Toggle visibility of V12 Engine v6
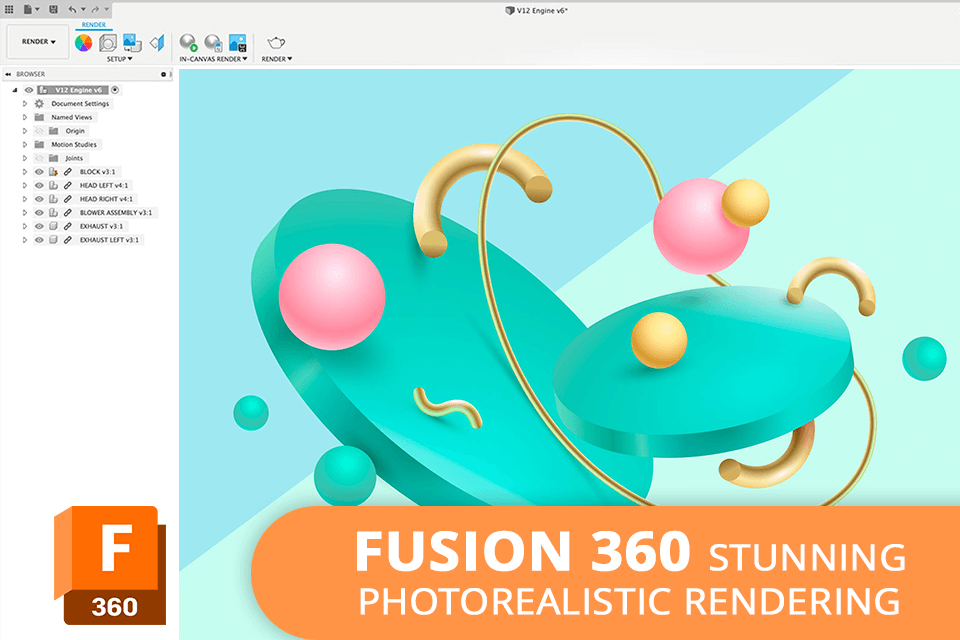 [x=29, y=90]
